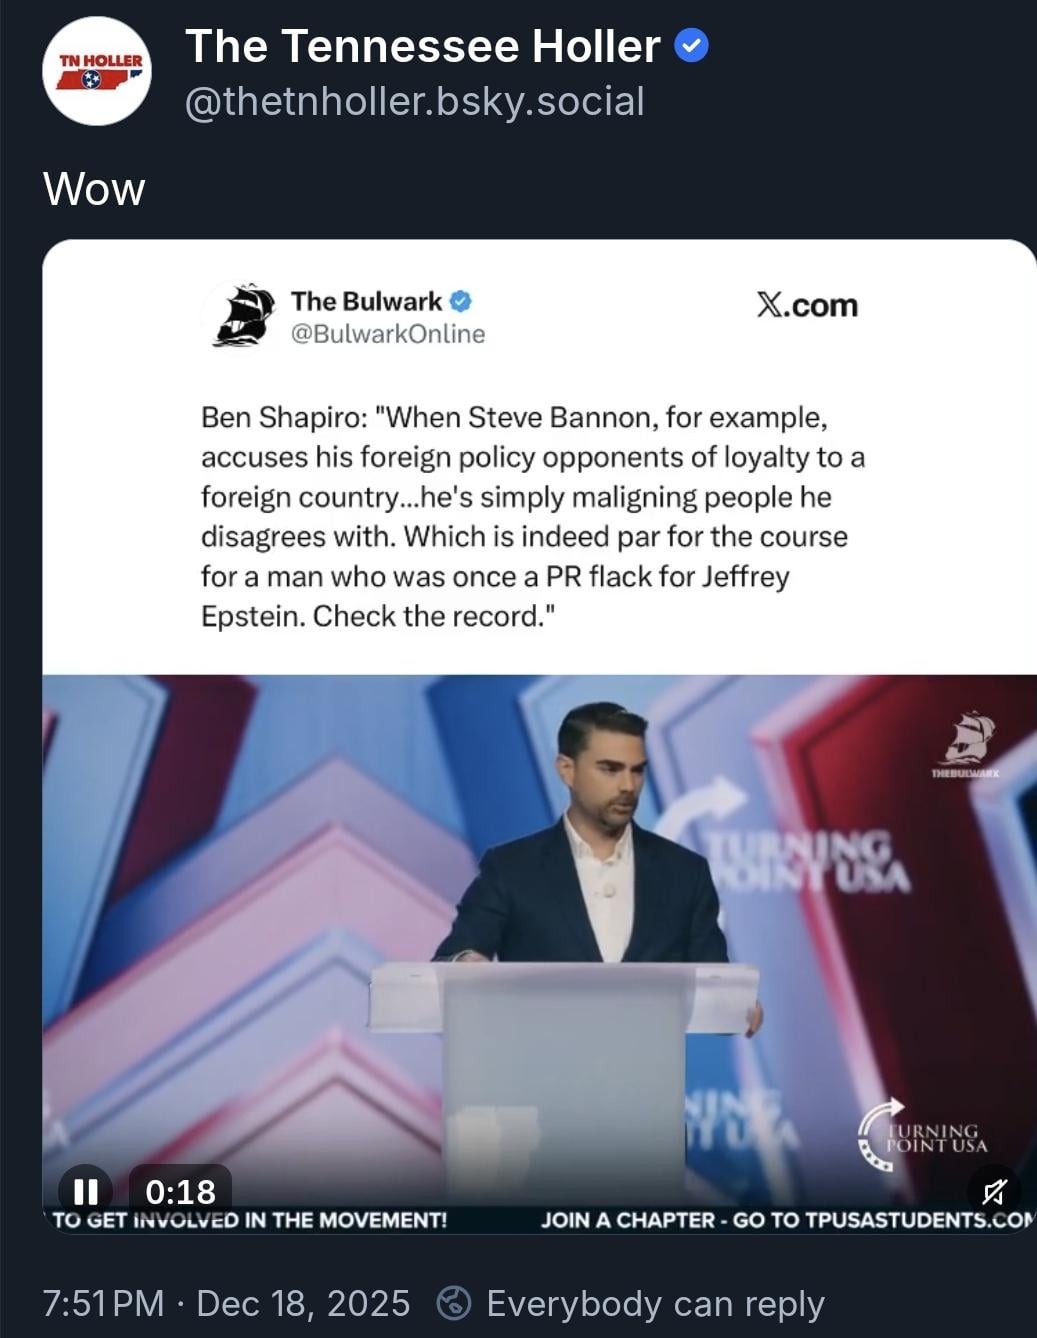Click the Ben Shapiro quote text
Image resolution: width=1037 pixels, height=1338 pixels.
533,516
